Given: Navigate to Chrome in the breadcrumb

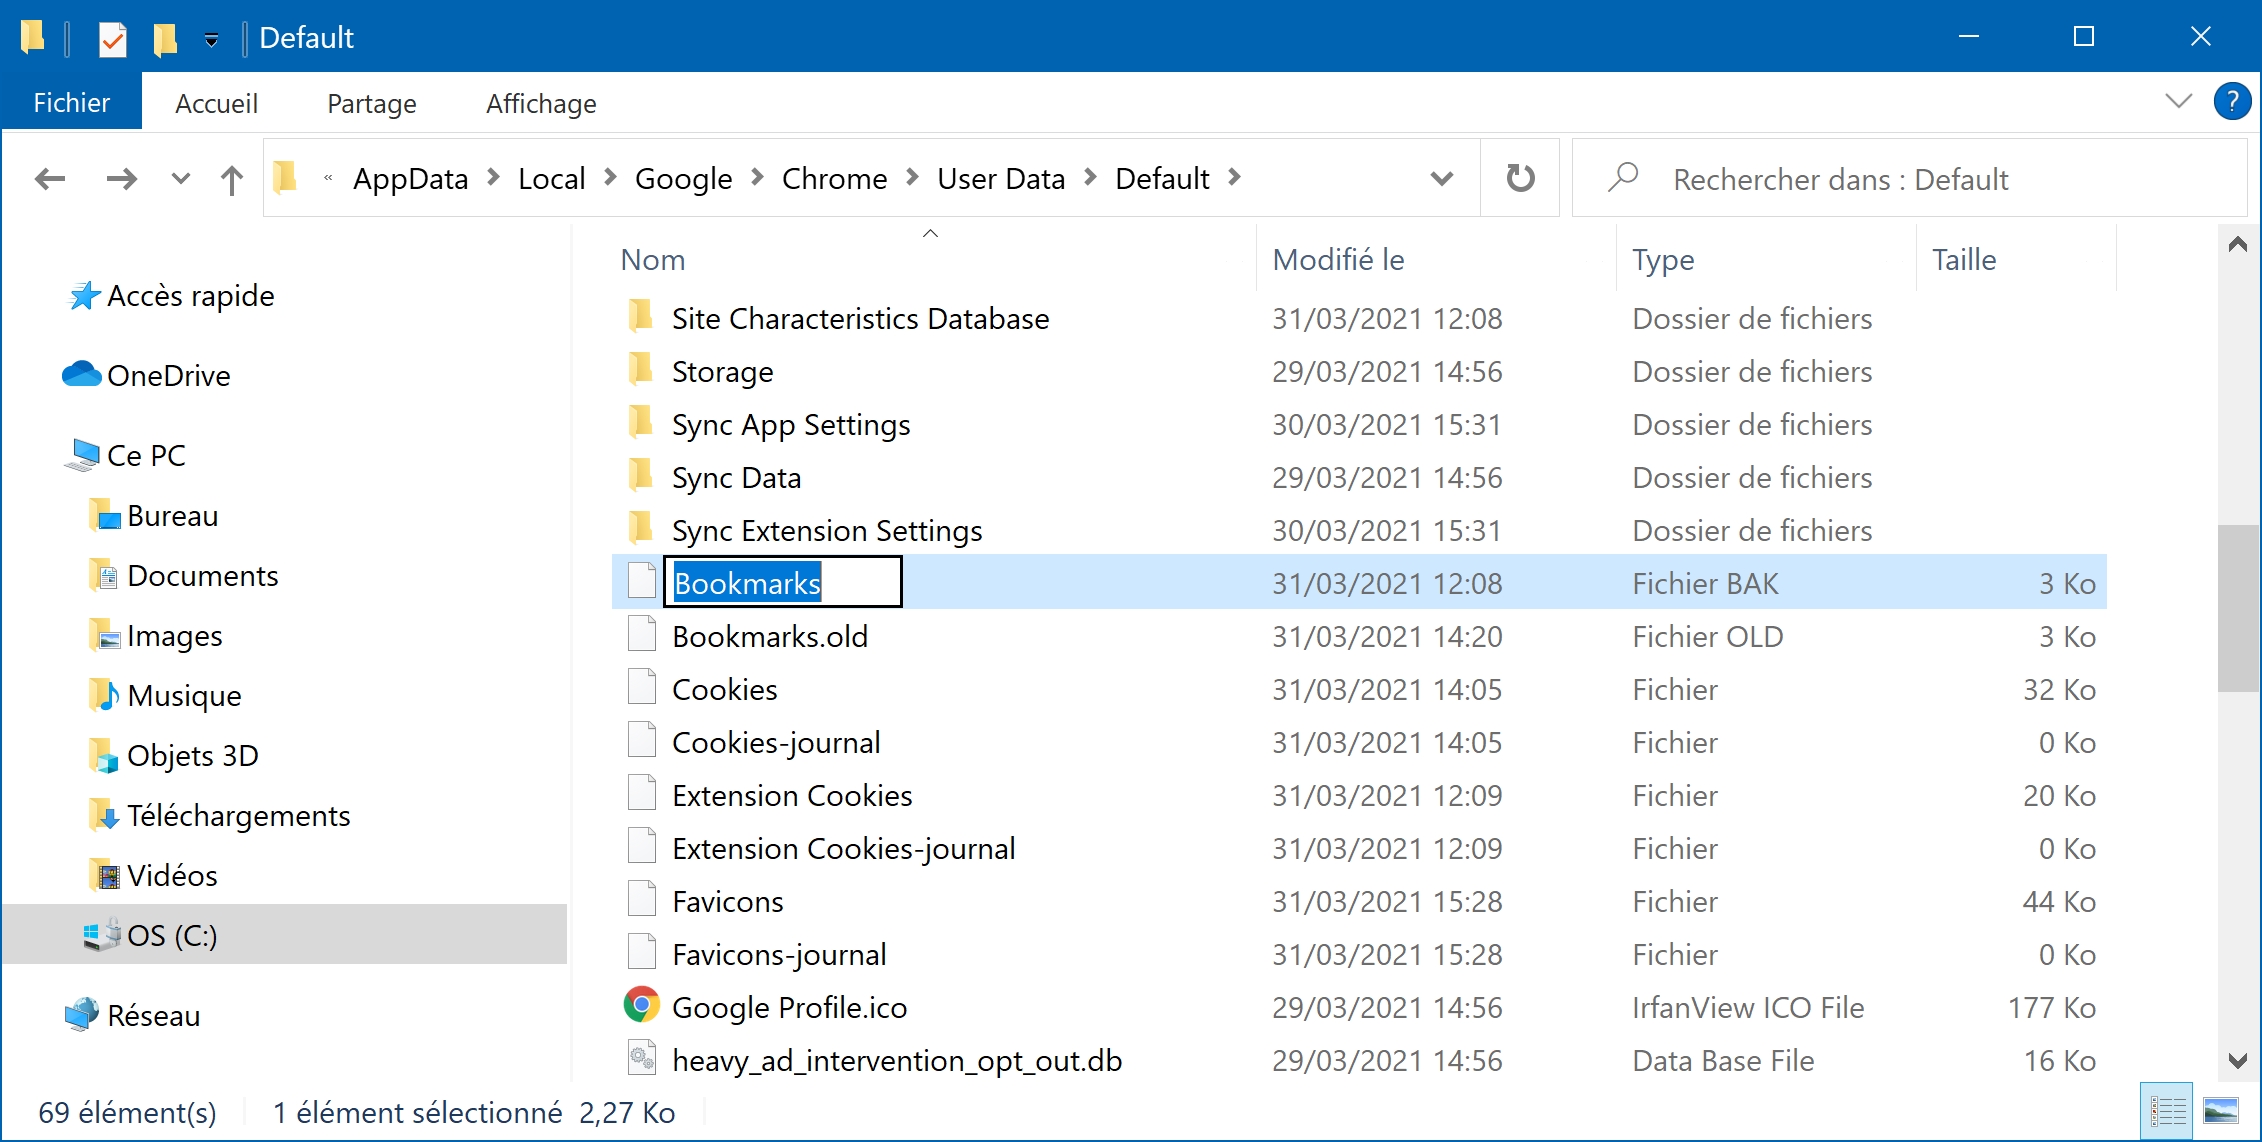Looking at the screenshot, I should [834, 179].
